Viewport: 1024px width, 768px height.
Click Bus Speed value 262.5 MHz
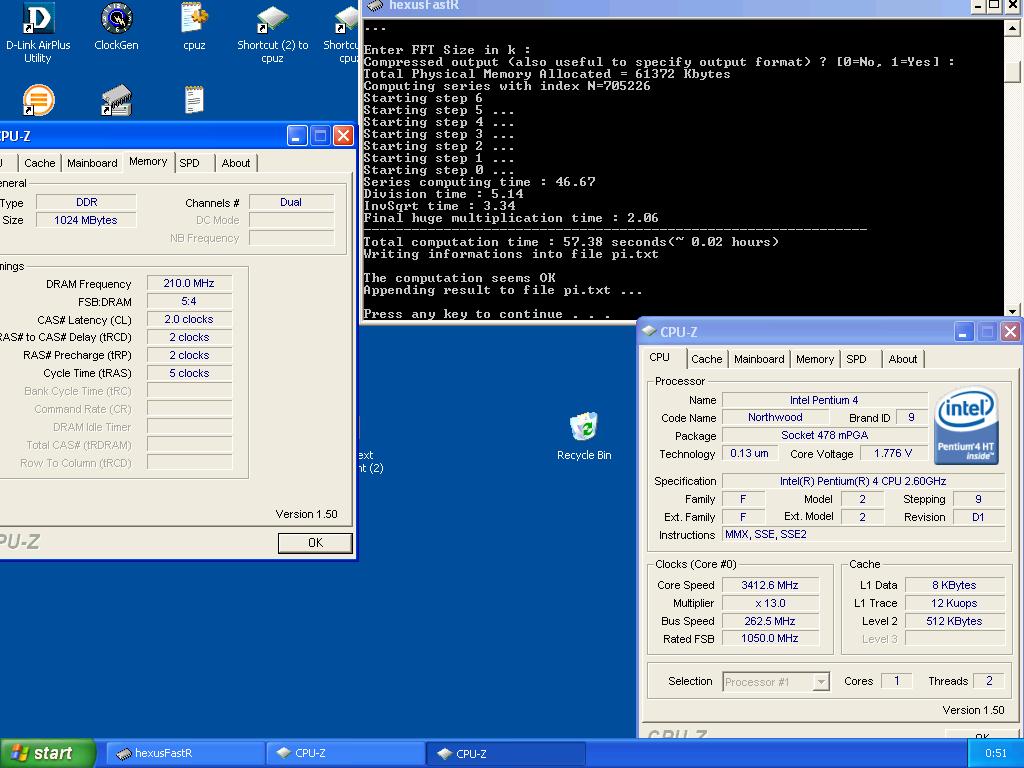pyautogui.click(x=770, y=621)
